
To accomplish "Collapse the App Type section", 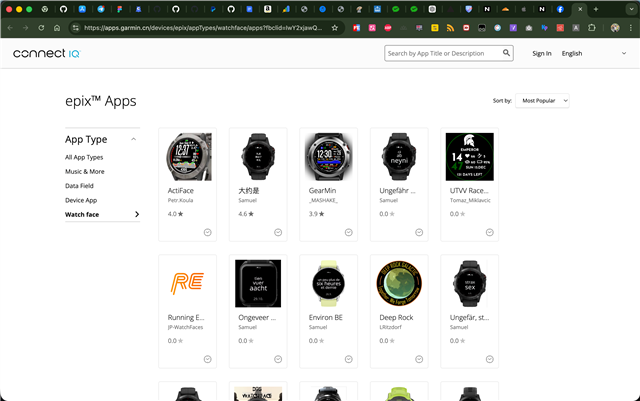I will point(132,140).
